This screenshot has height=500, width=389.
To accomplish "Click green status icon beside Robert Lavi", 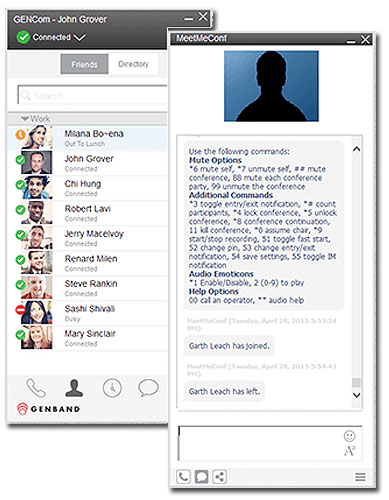I will coord(20,210).
